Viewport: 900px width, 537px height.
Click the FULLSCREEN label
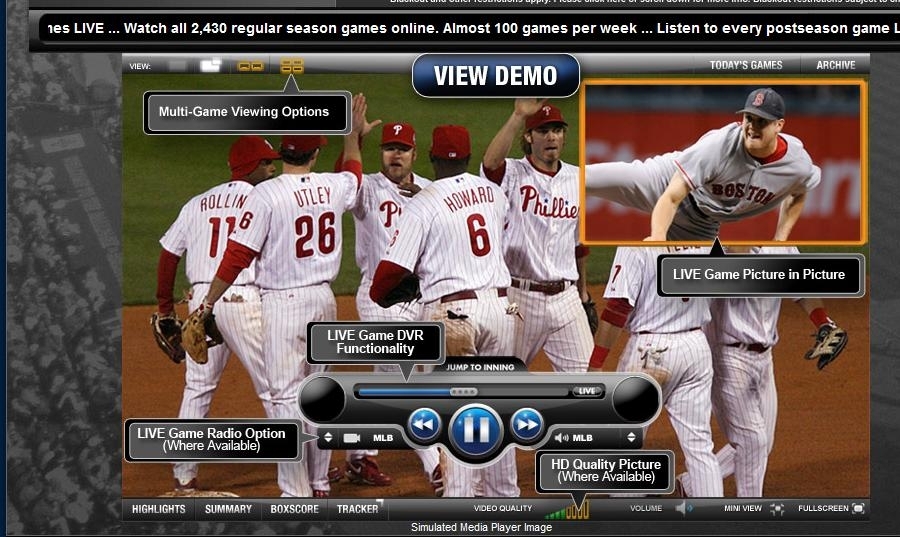point(823,508)
